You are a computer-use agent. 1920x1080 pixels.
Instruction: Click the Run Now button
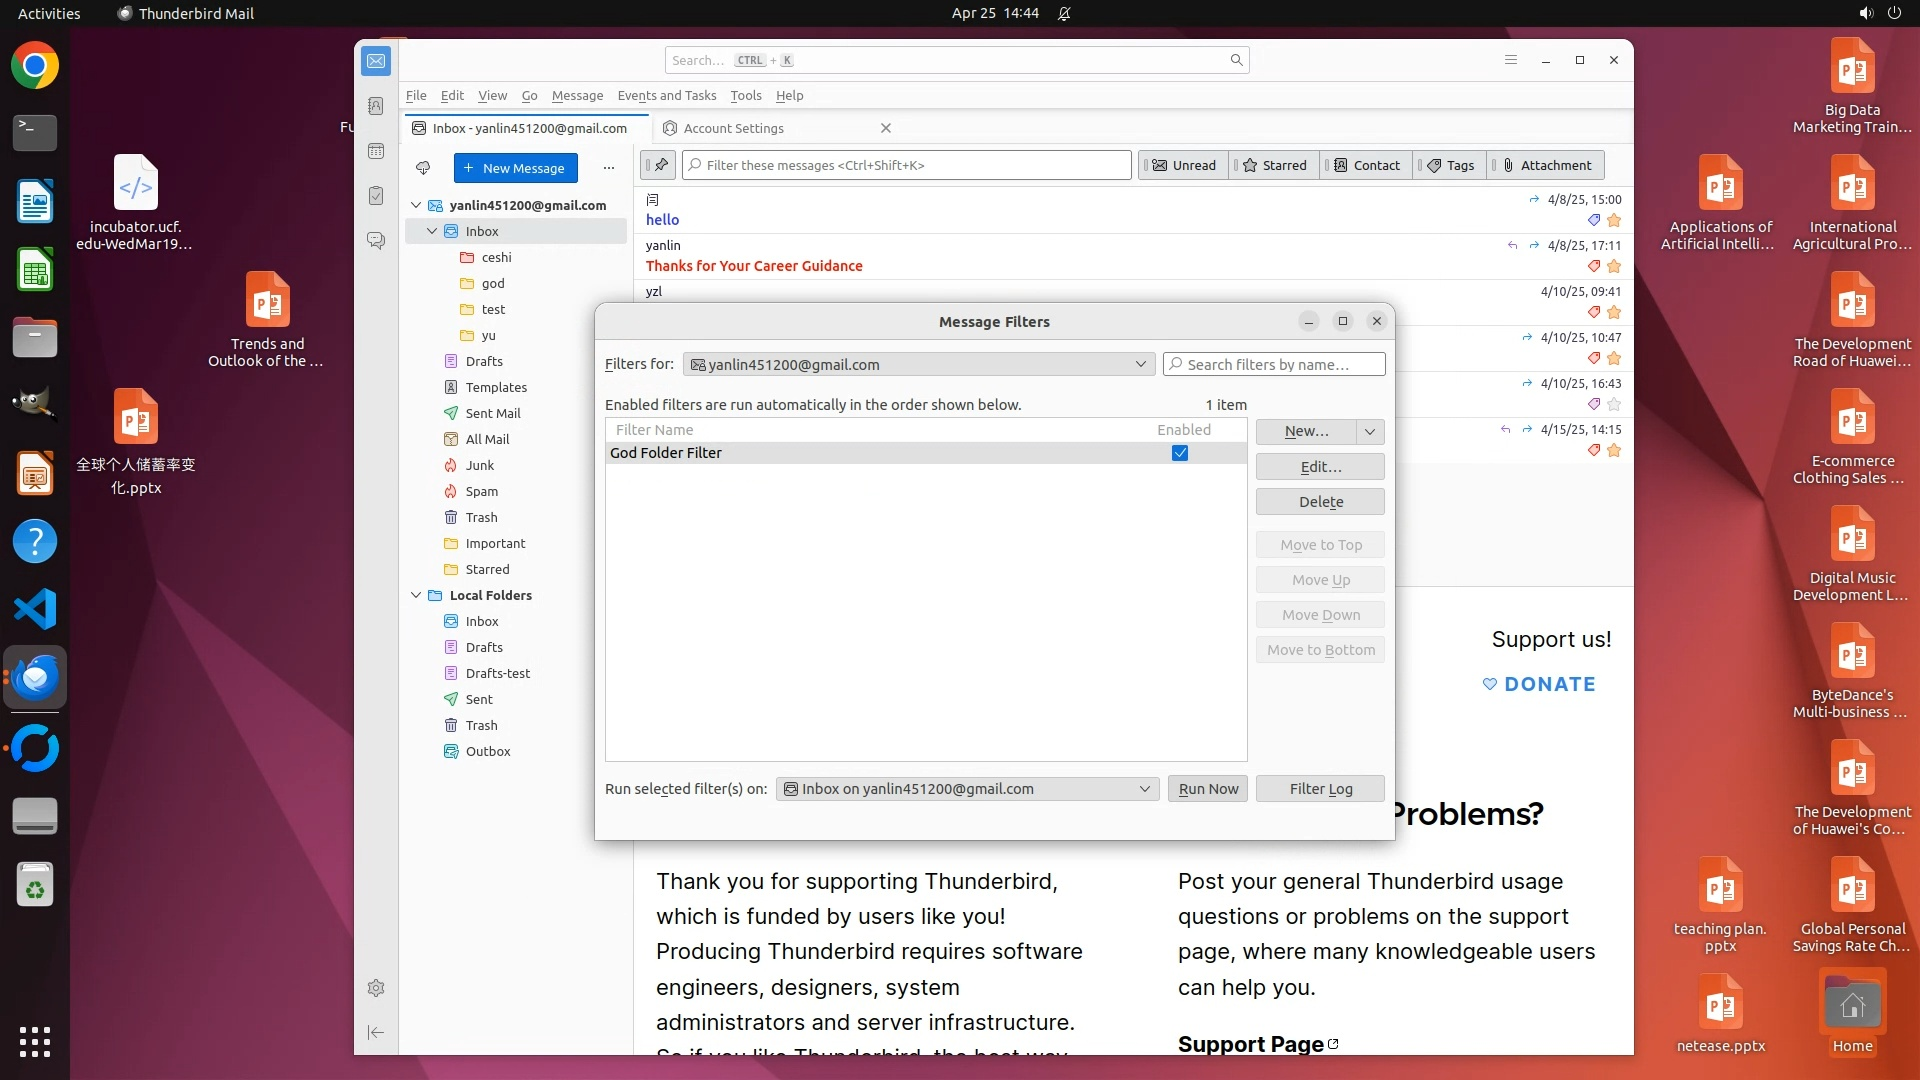point(1208,789)
